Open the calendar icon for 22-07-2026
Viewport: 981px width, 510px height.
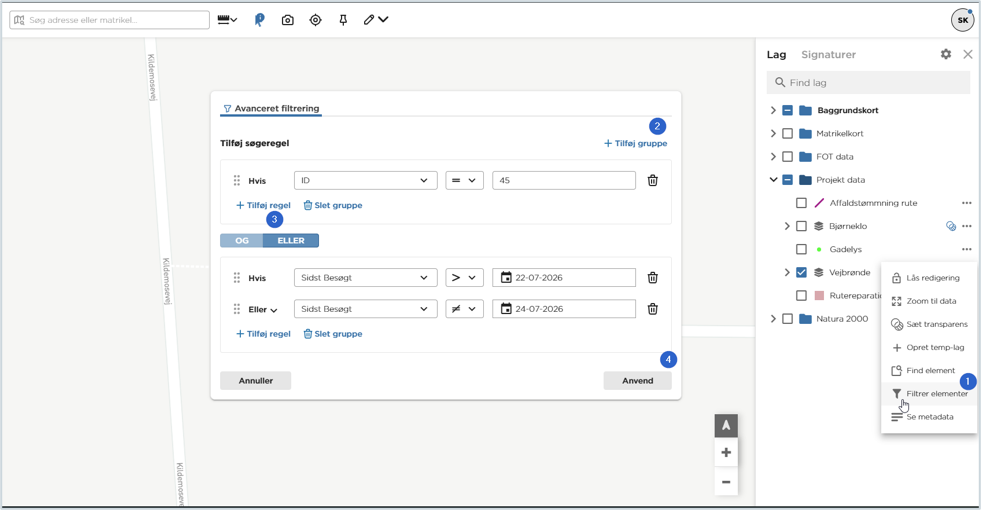pos(506,277)
